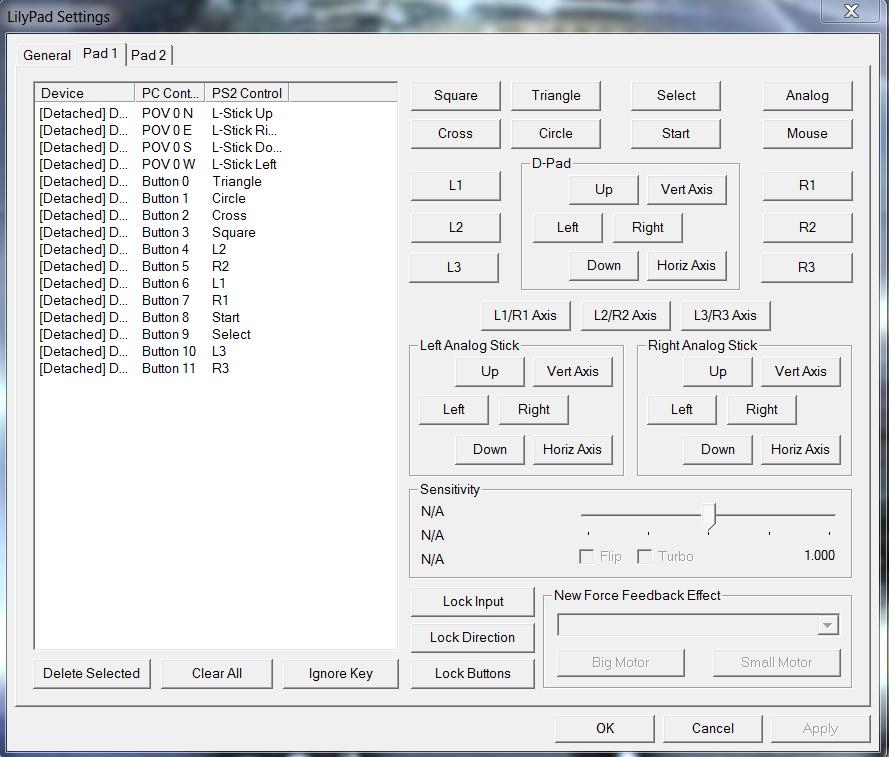Click Right Analog Stick Down button
Screen dimensions: 889x757
[718, 449]
